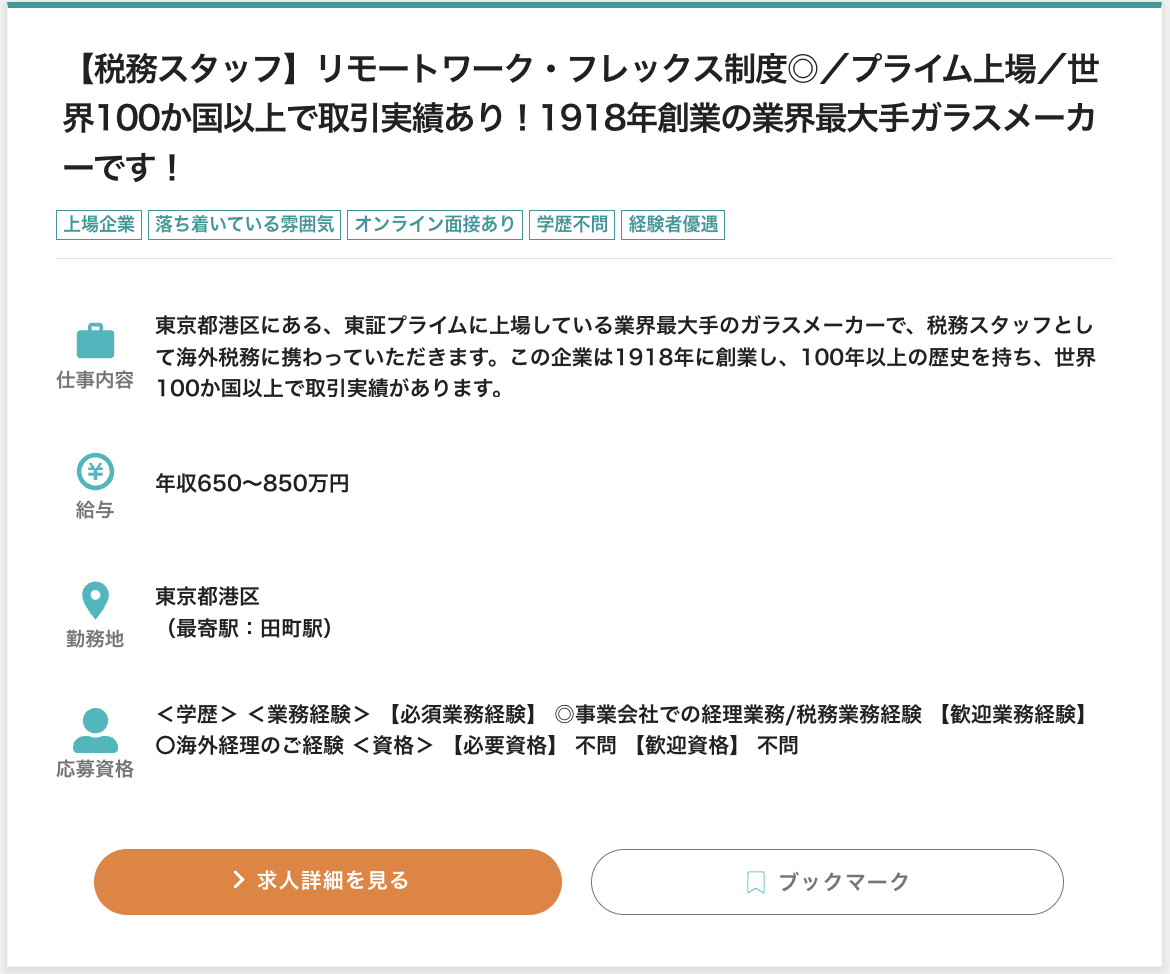Choose the 学歴不問 tag

572,224
